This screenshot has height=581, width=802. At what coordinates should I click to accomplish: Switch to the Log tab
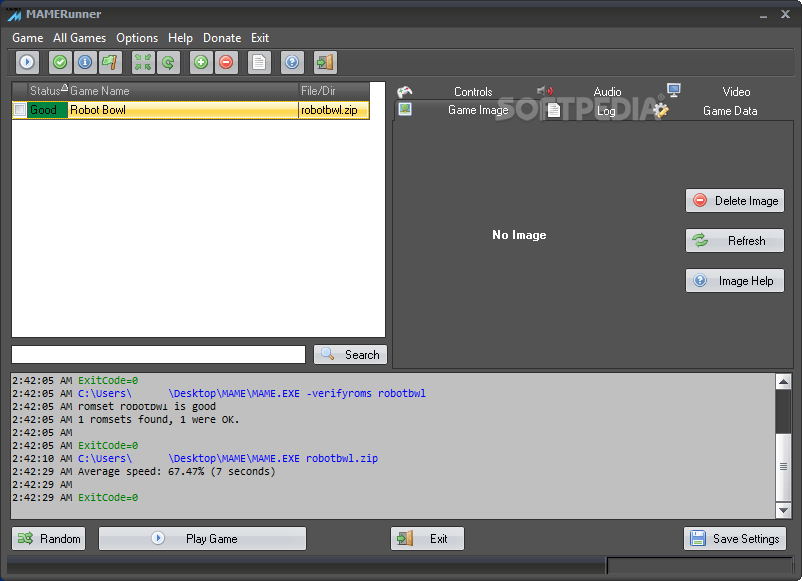tap(606, 111)
